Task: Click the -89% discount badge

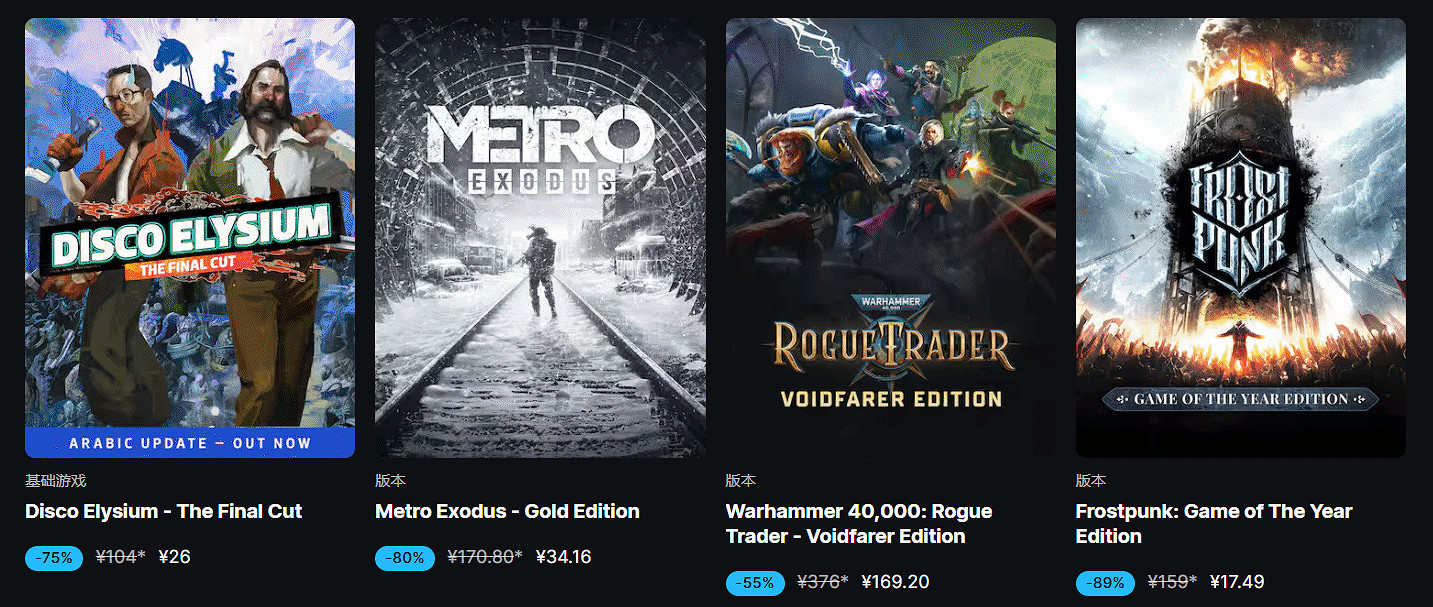Action: [x=1105, y=582]
